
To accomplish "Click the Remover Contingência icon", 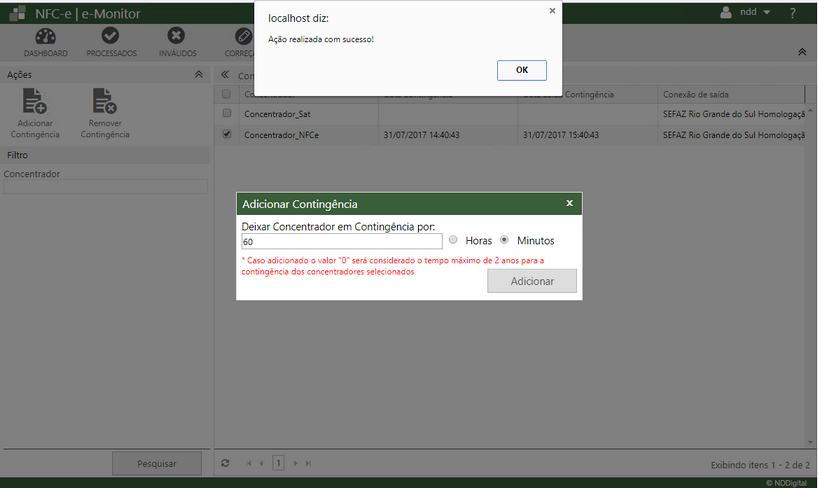I will 104,104.
